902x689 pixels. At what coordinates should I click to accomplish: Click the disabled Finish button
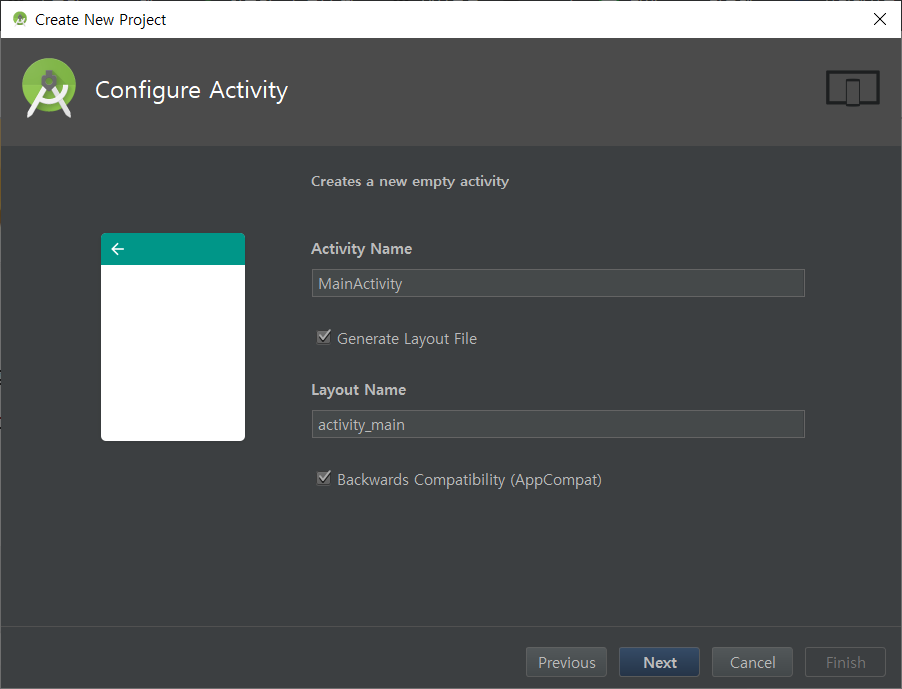point(846,662)
